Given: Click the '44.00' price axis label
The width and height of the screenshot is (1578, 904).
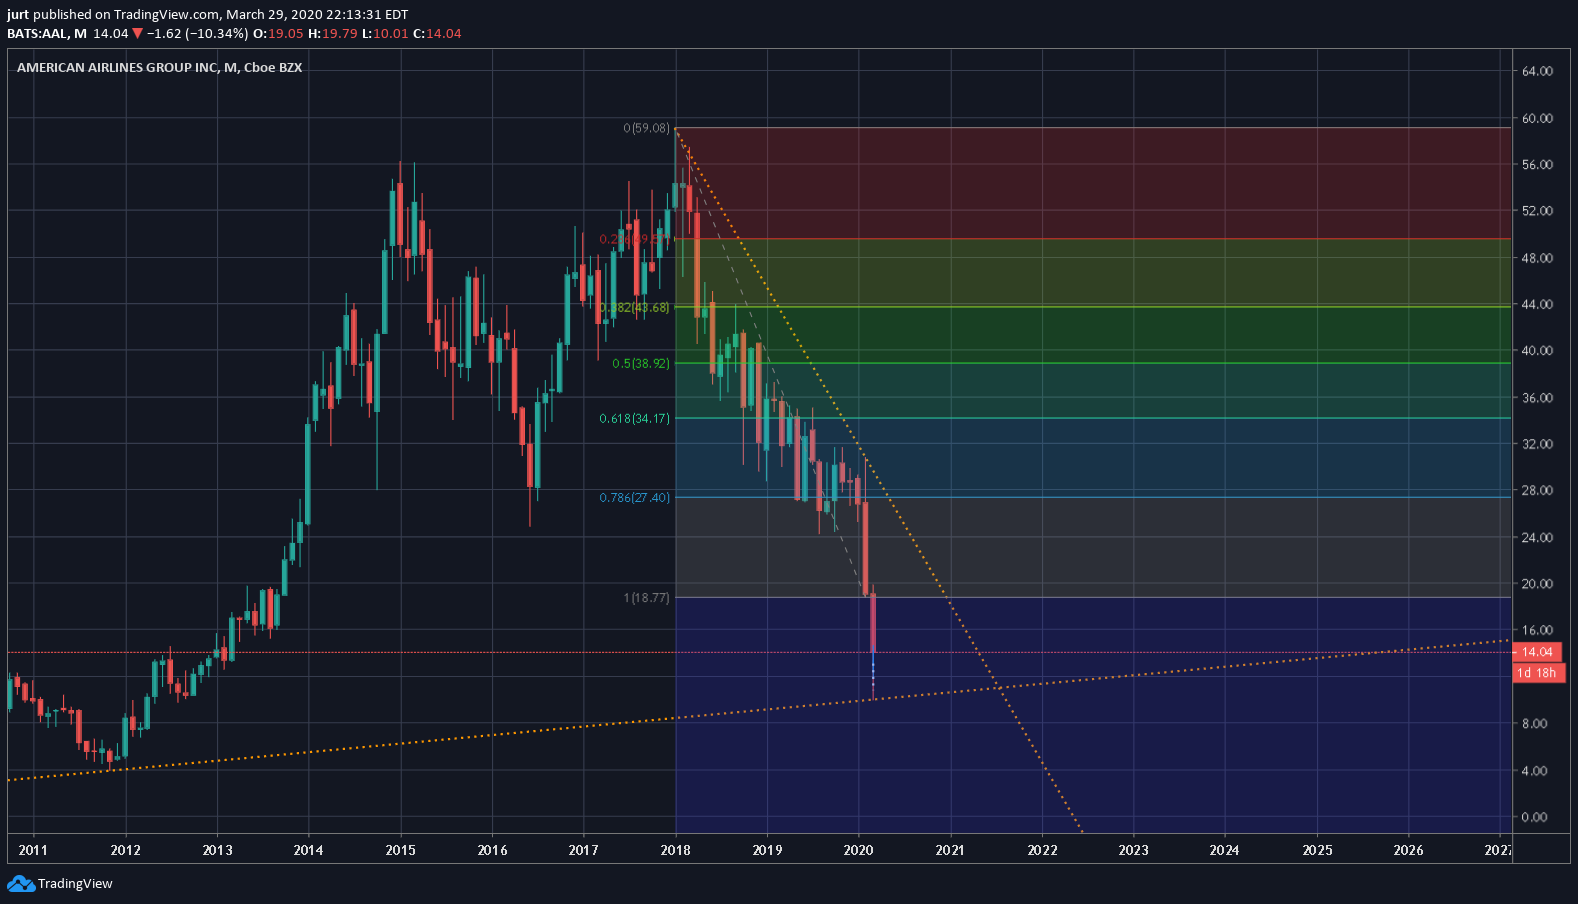Looking at the screenshot, I should (x=1537, y=304).
